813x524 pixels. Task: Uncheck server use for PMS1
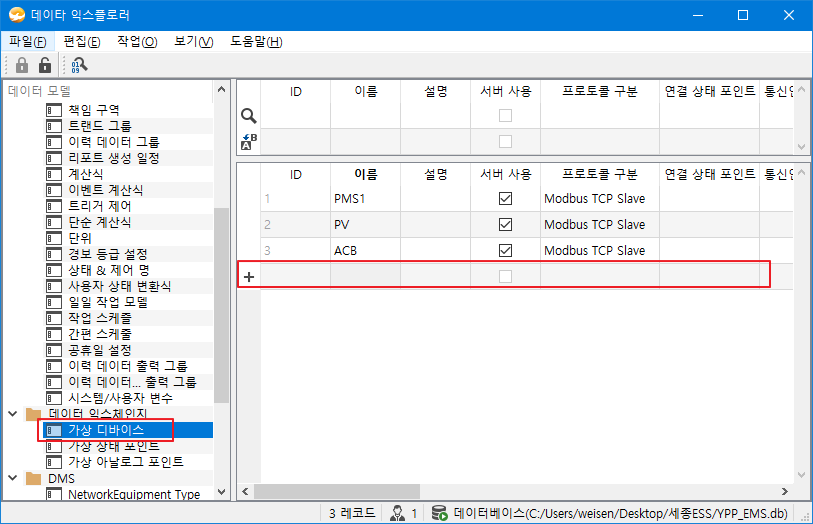pyautogui.click(x=505, y=199)
